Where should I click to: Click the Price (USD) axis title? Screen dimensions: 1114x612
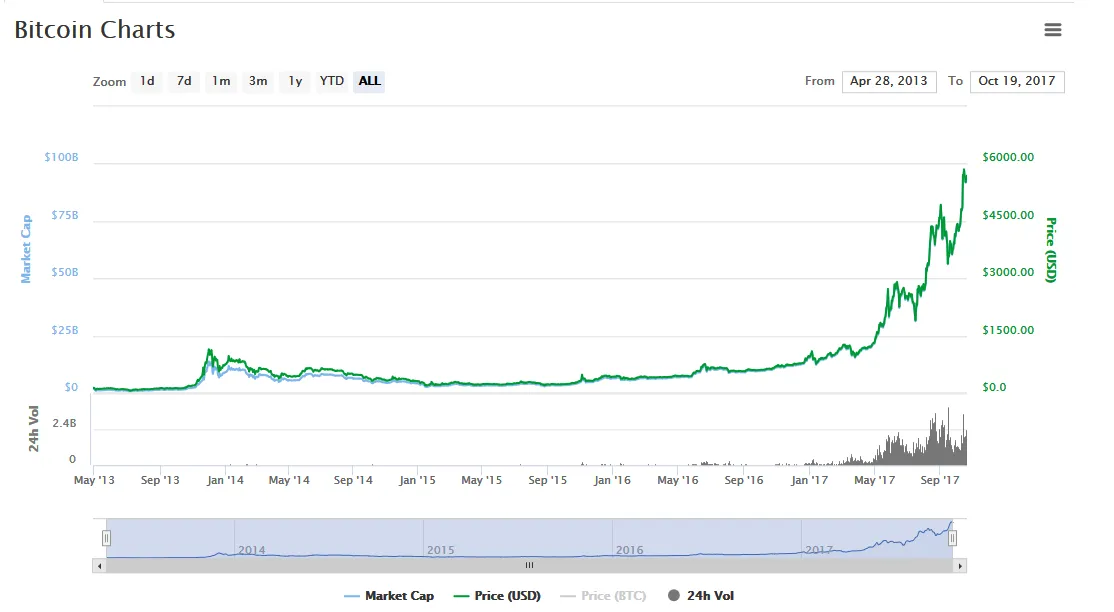click(1051, 250)
